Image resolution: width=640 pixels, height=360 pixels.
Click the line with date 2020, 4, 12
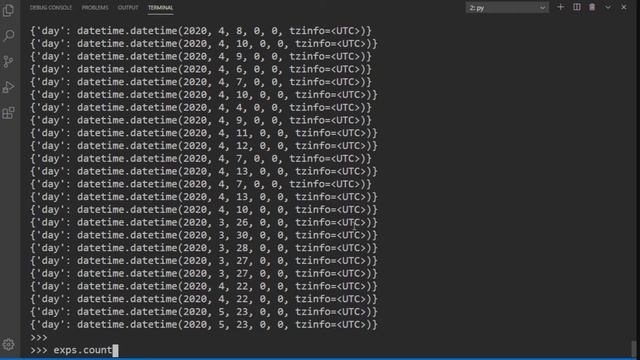204,146
